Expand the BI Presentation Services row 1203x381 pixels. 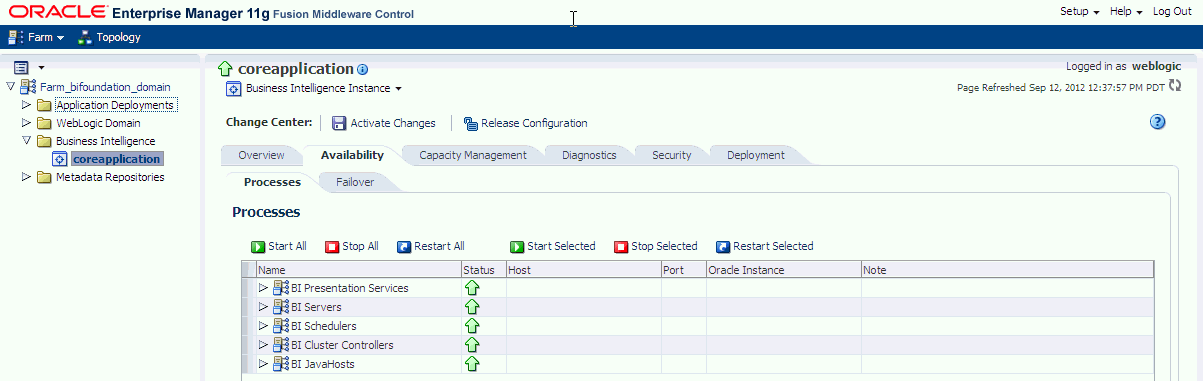click(264, 288)
